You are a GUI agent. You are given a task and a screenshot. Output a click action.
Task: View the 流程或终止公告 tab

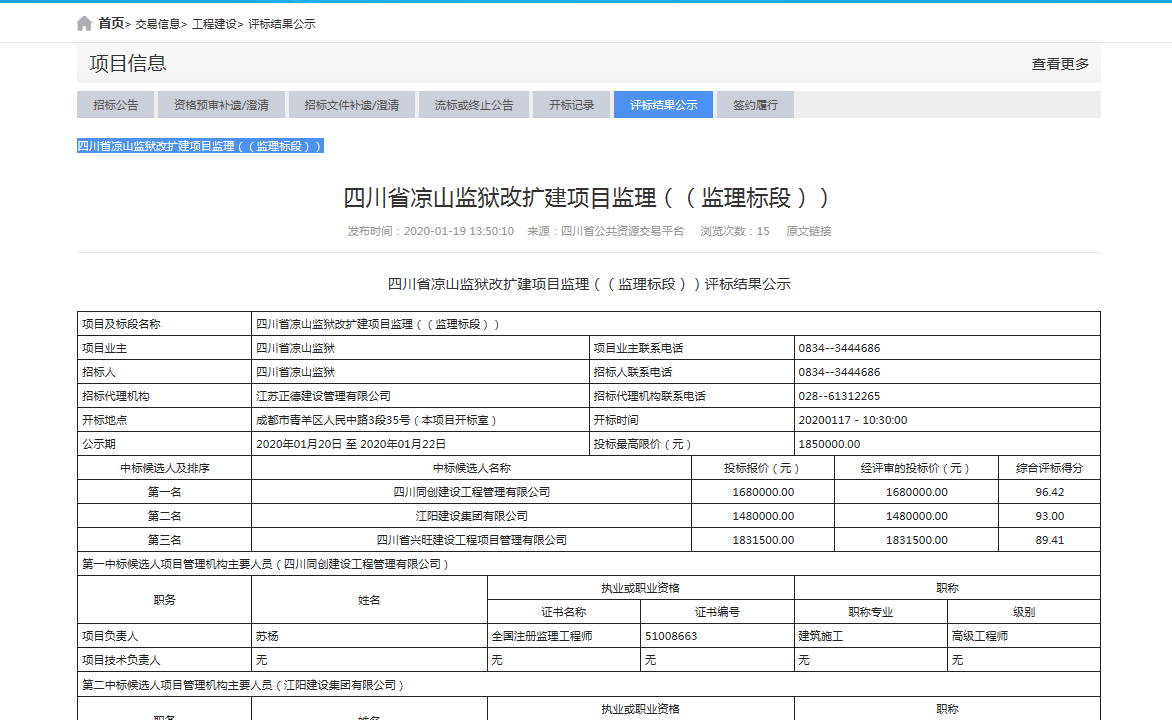(473, 104)
